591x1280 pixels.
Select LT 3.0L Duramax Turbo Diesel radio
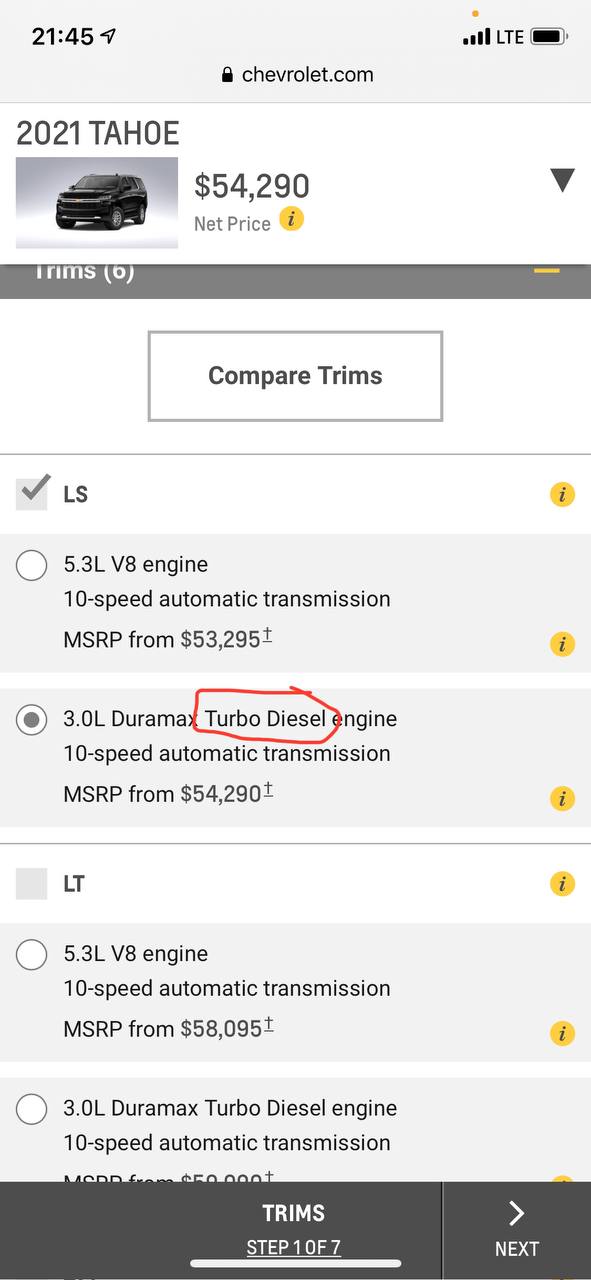pos(32,1109)
